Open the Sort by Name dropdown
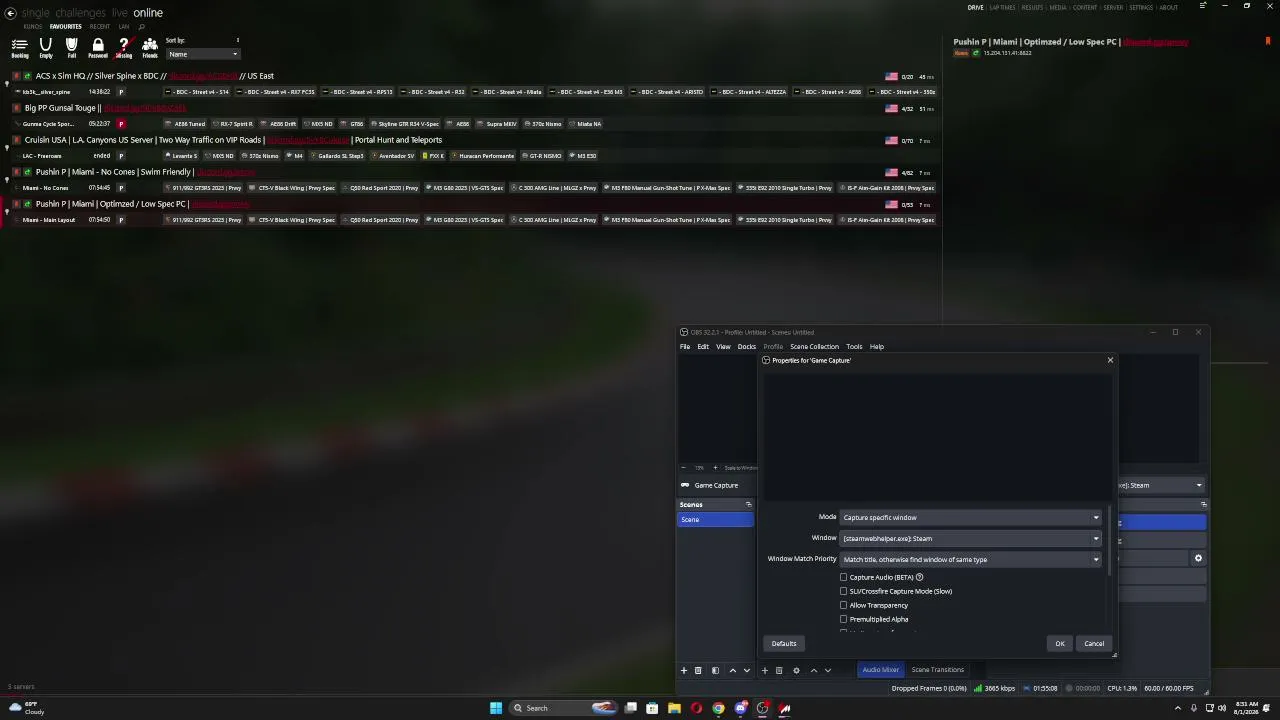 [203, 54]
